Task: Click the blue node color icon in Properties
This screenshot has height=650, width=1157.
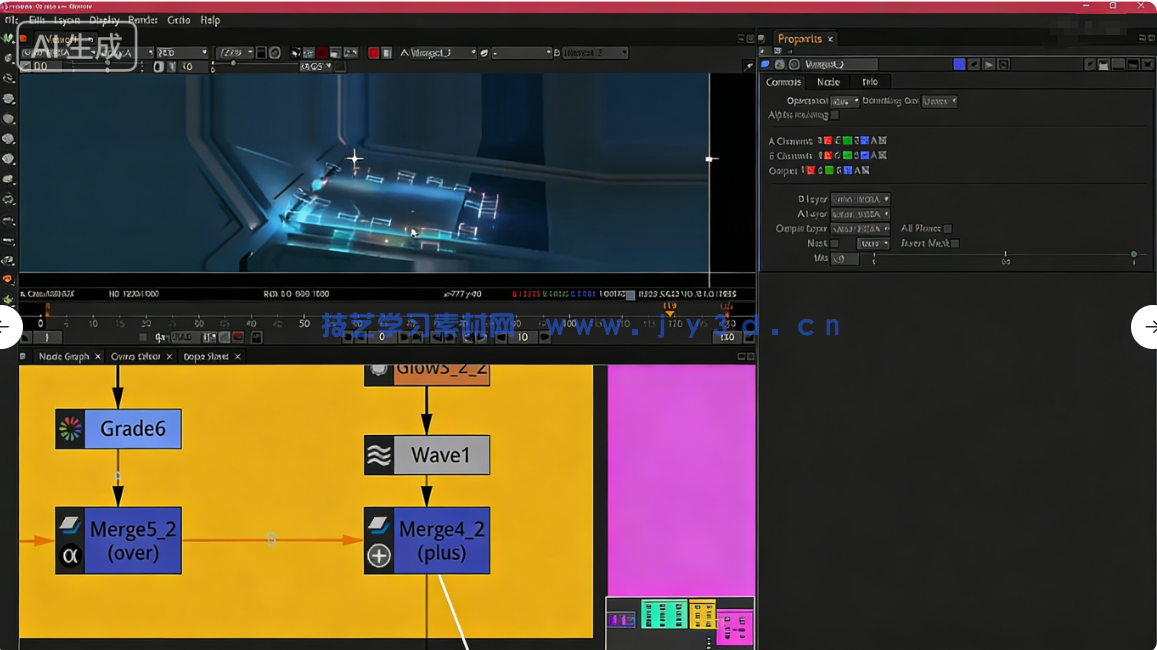Action: click(x=959, y=64)
